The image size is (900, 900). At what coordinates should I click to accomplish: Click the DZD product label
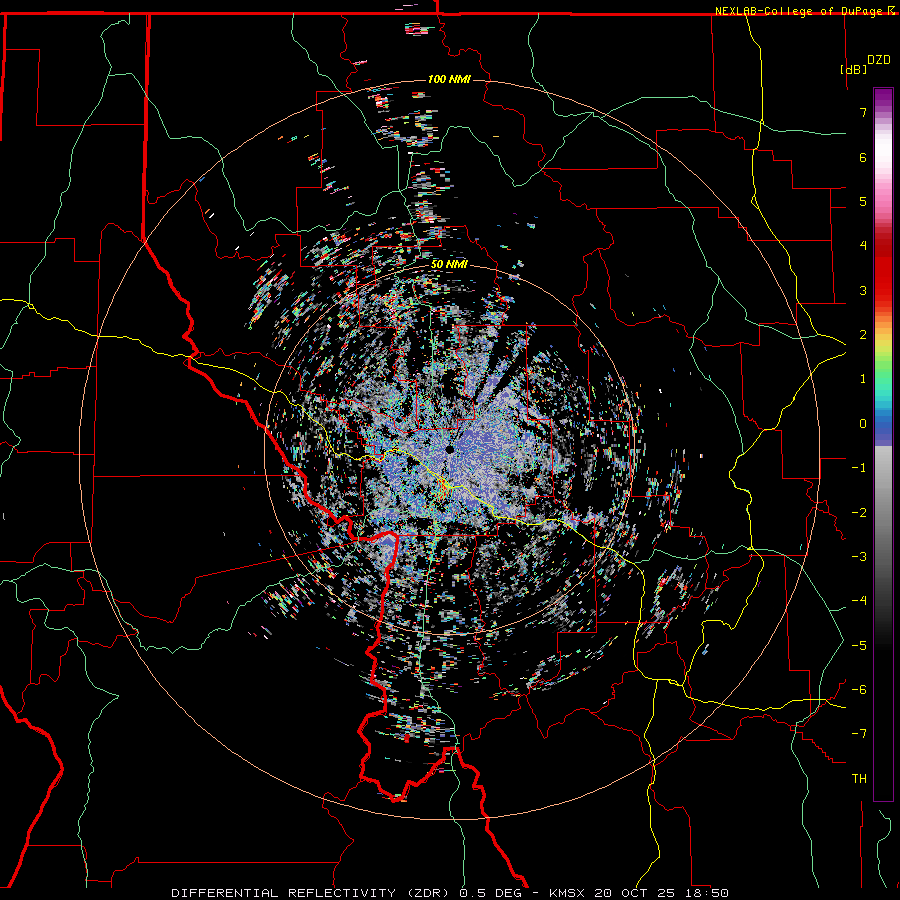(x=878, y=60)
